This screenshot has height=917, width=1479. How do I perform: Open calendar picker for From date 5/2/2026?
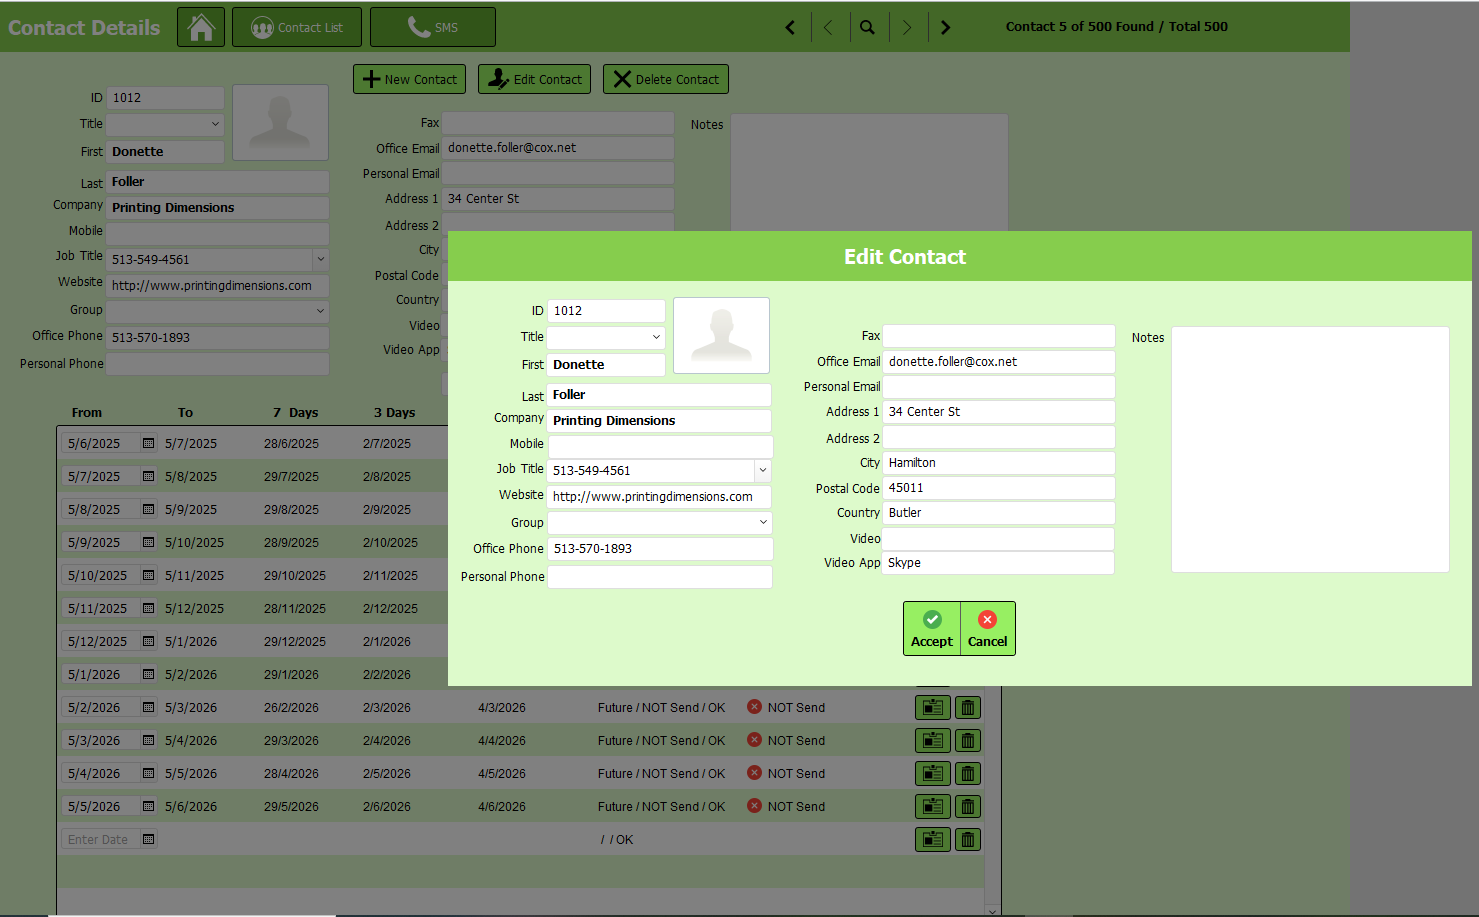pos(148,707)
